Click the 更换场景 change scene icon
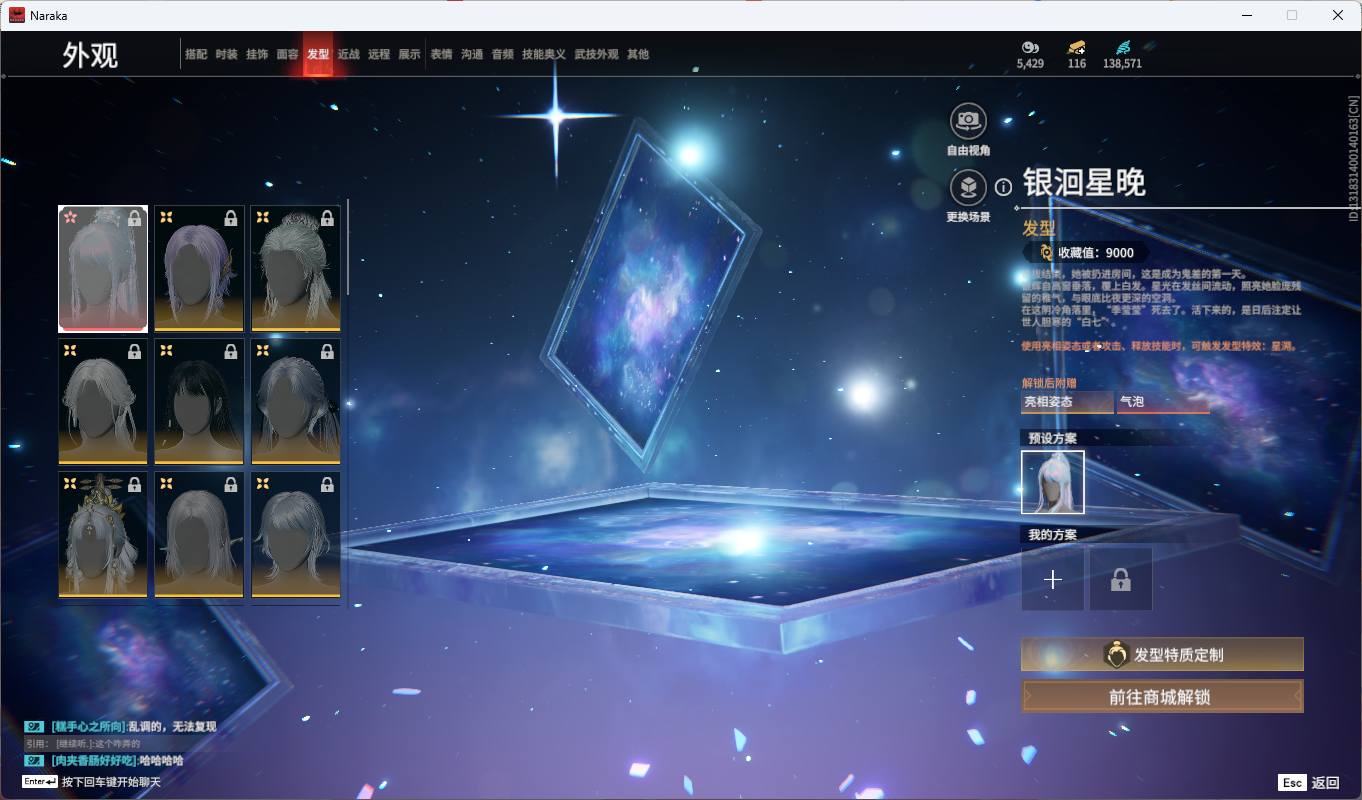Image resolution: width=1362 pixels, height=800 pixels. pyautogui.click(x=967, y=187)
